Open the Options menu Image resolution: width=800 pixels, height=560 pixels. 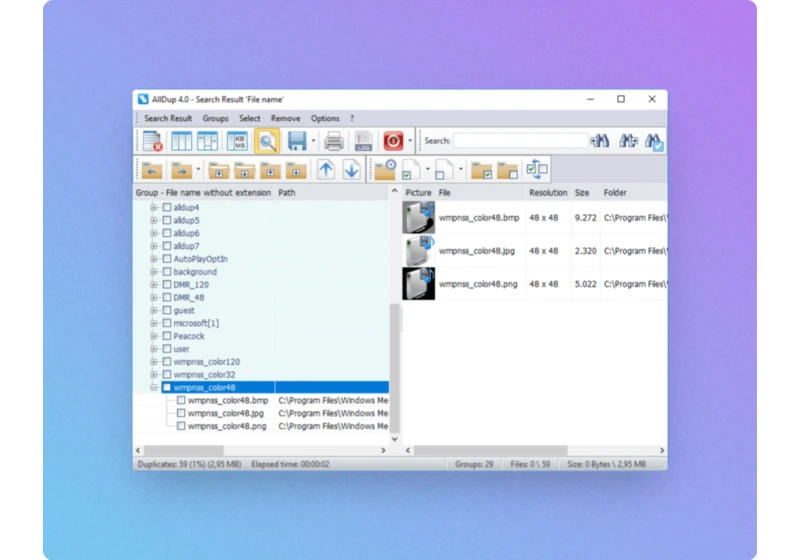click(325, 118)
